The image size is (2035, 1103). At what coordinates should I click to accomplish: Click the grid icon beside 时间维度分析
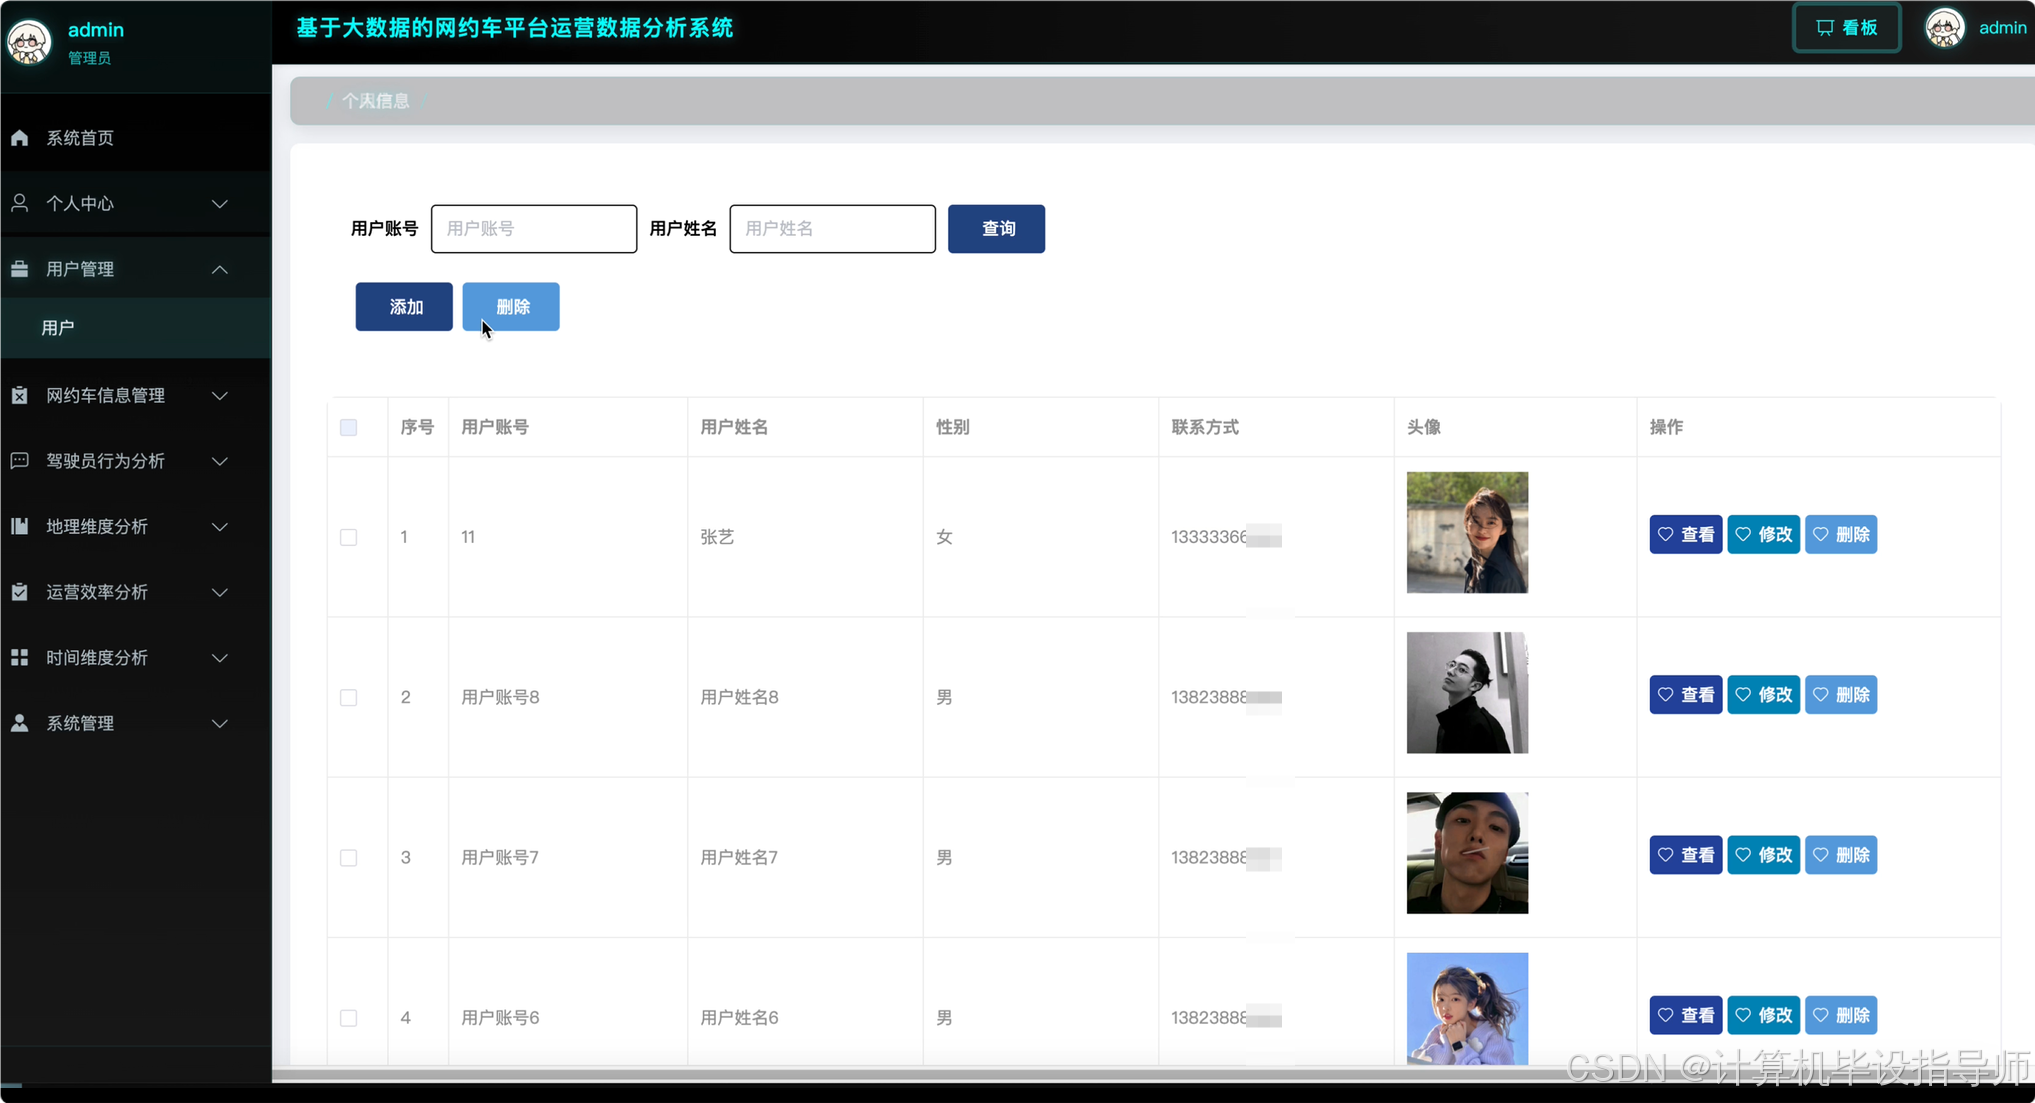20,657
